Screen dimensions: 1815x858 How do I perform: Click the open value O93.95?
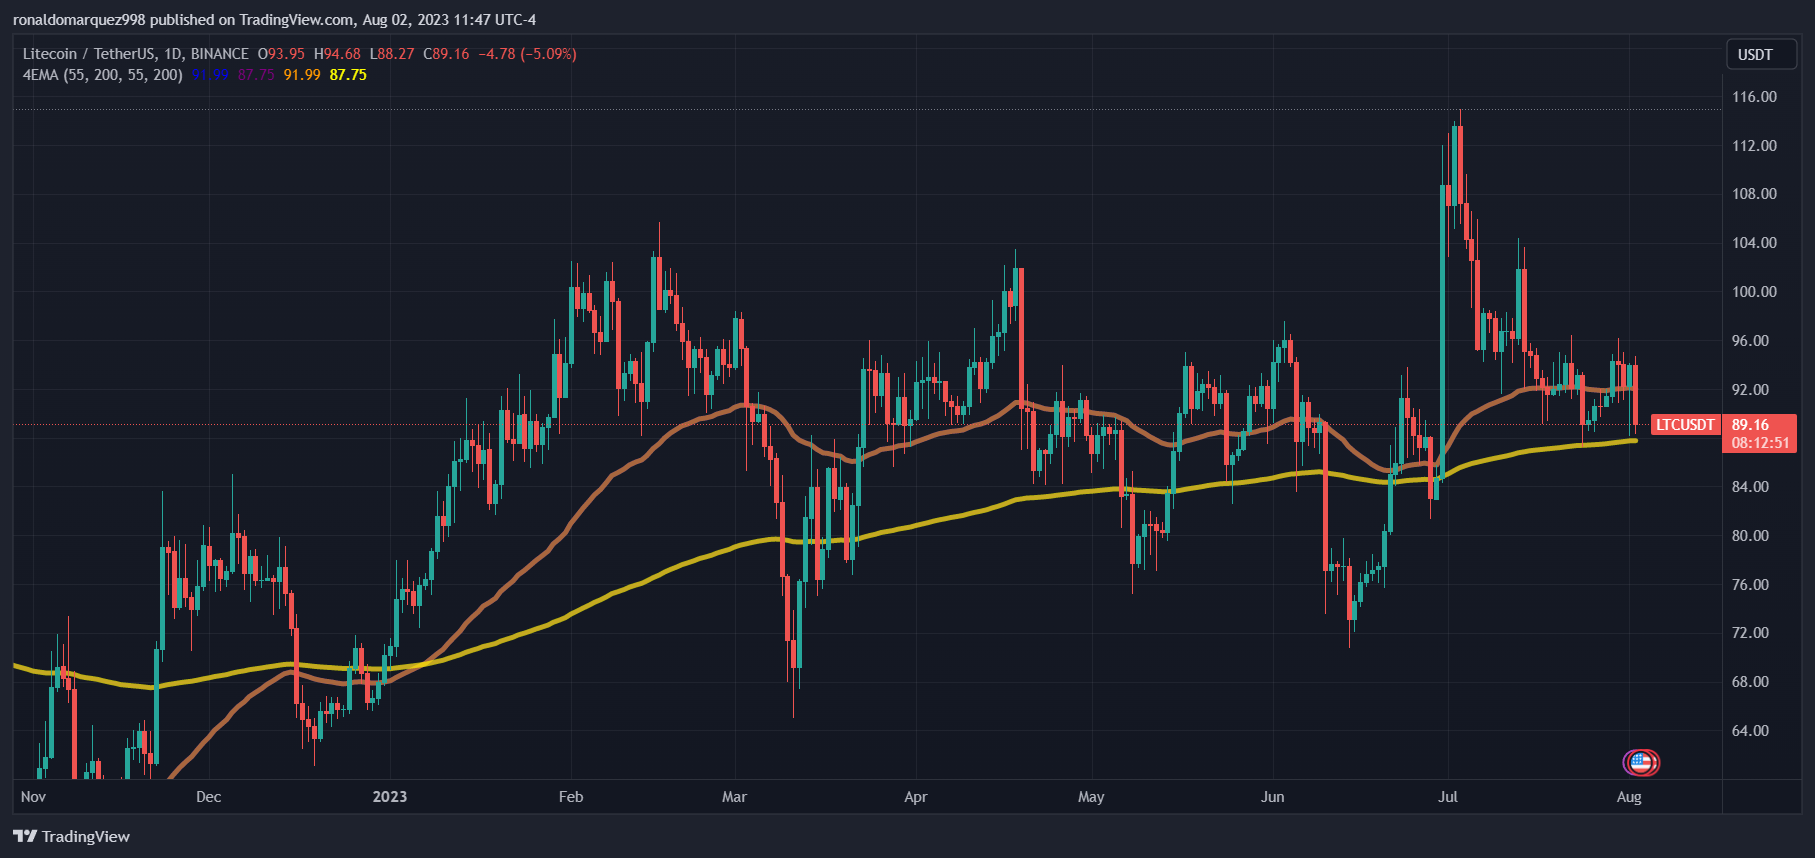pyautogui.click(x=281, y=54)
